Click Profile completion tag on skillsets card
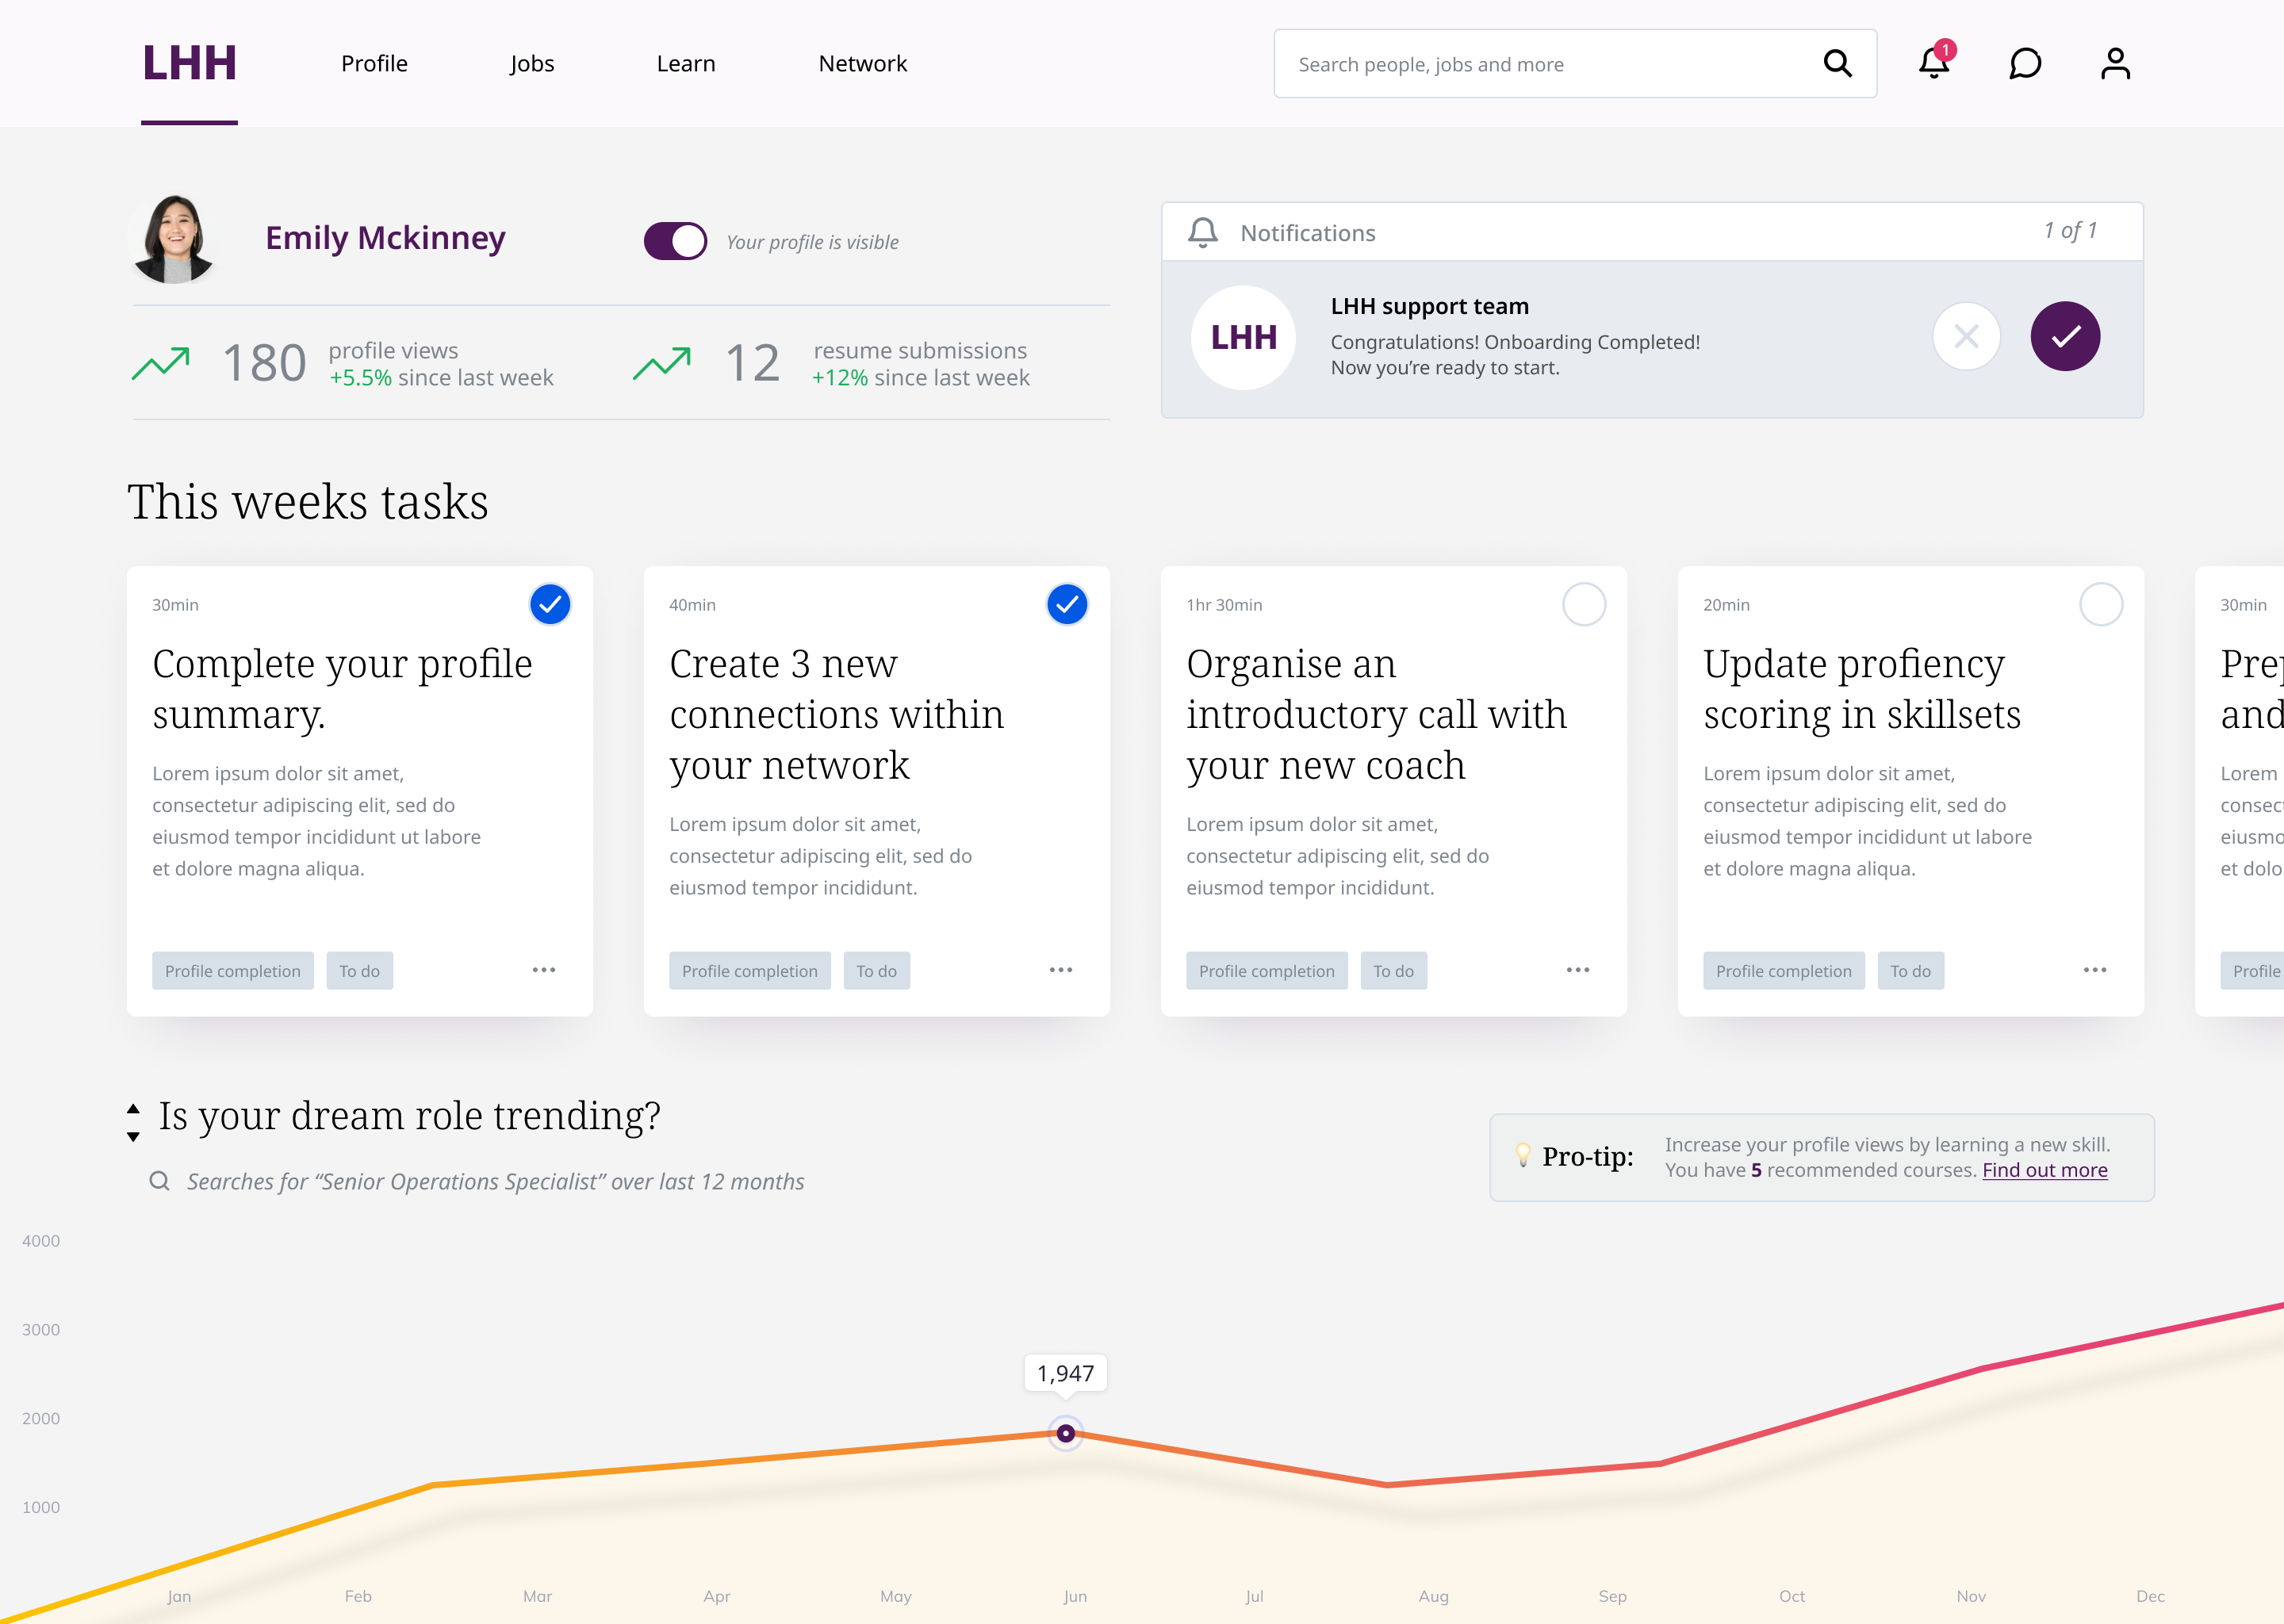The width and height of the screenshot is (2284, 1624). pos(1784,971)
